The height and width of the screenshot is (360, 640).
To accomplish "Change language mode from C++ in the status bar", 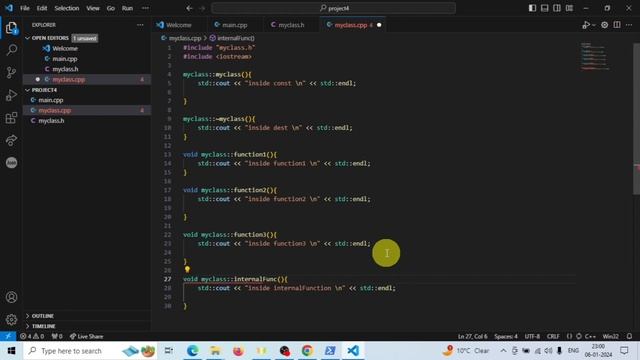I will point(590,336).
